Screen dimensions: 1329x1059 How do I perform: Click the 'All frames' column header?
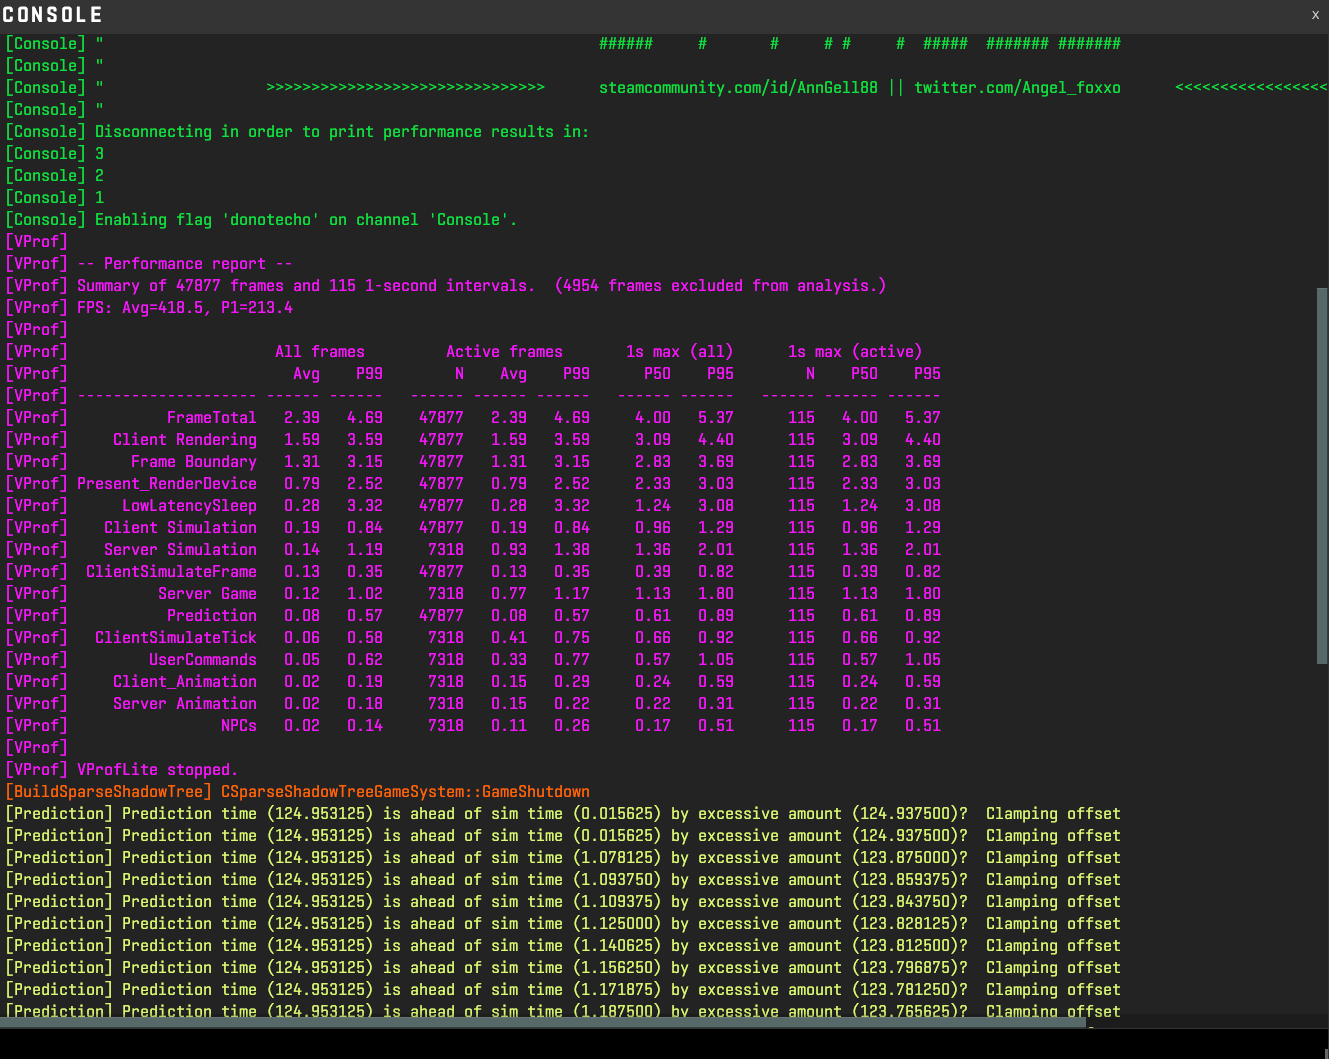point(320,352)
